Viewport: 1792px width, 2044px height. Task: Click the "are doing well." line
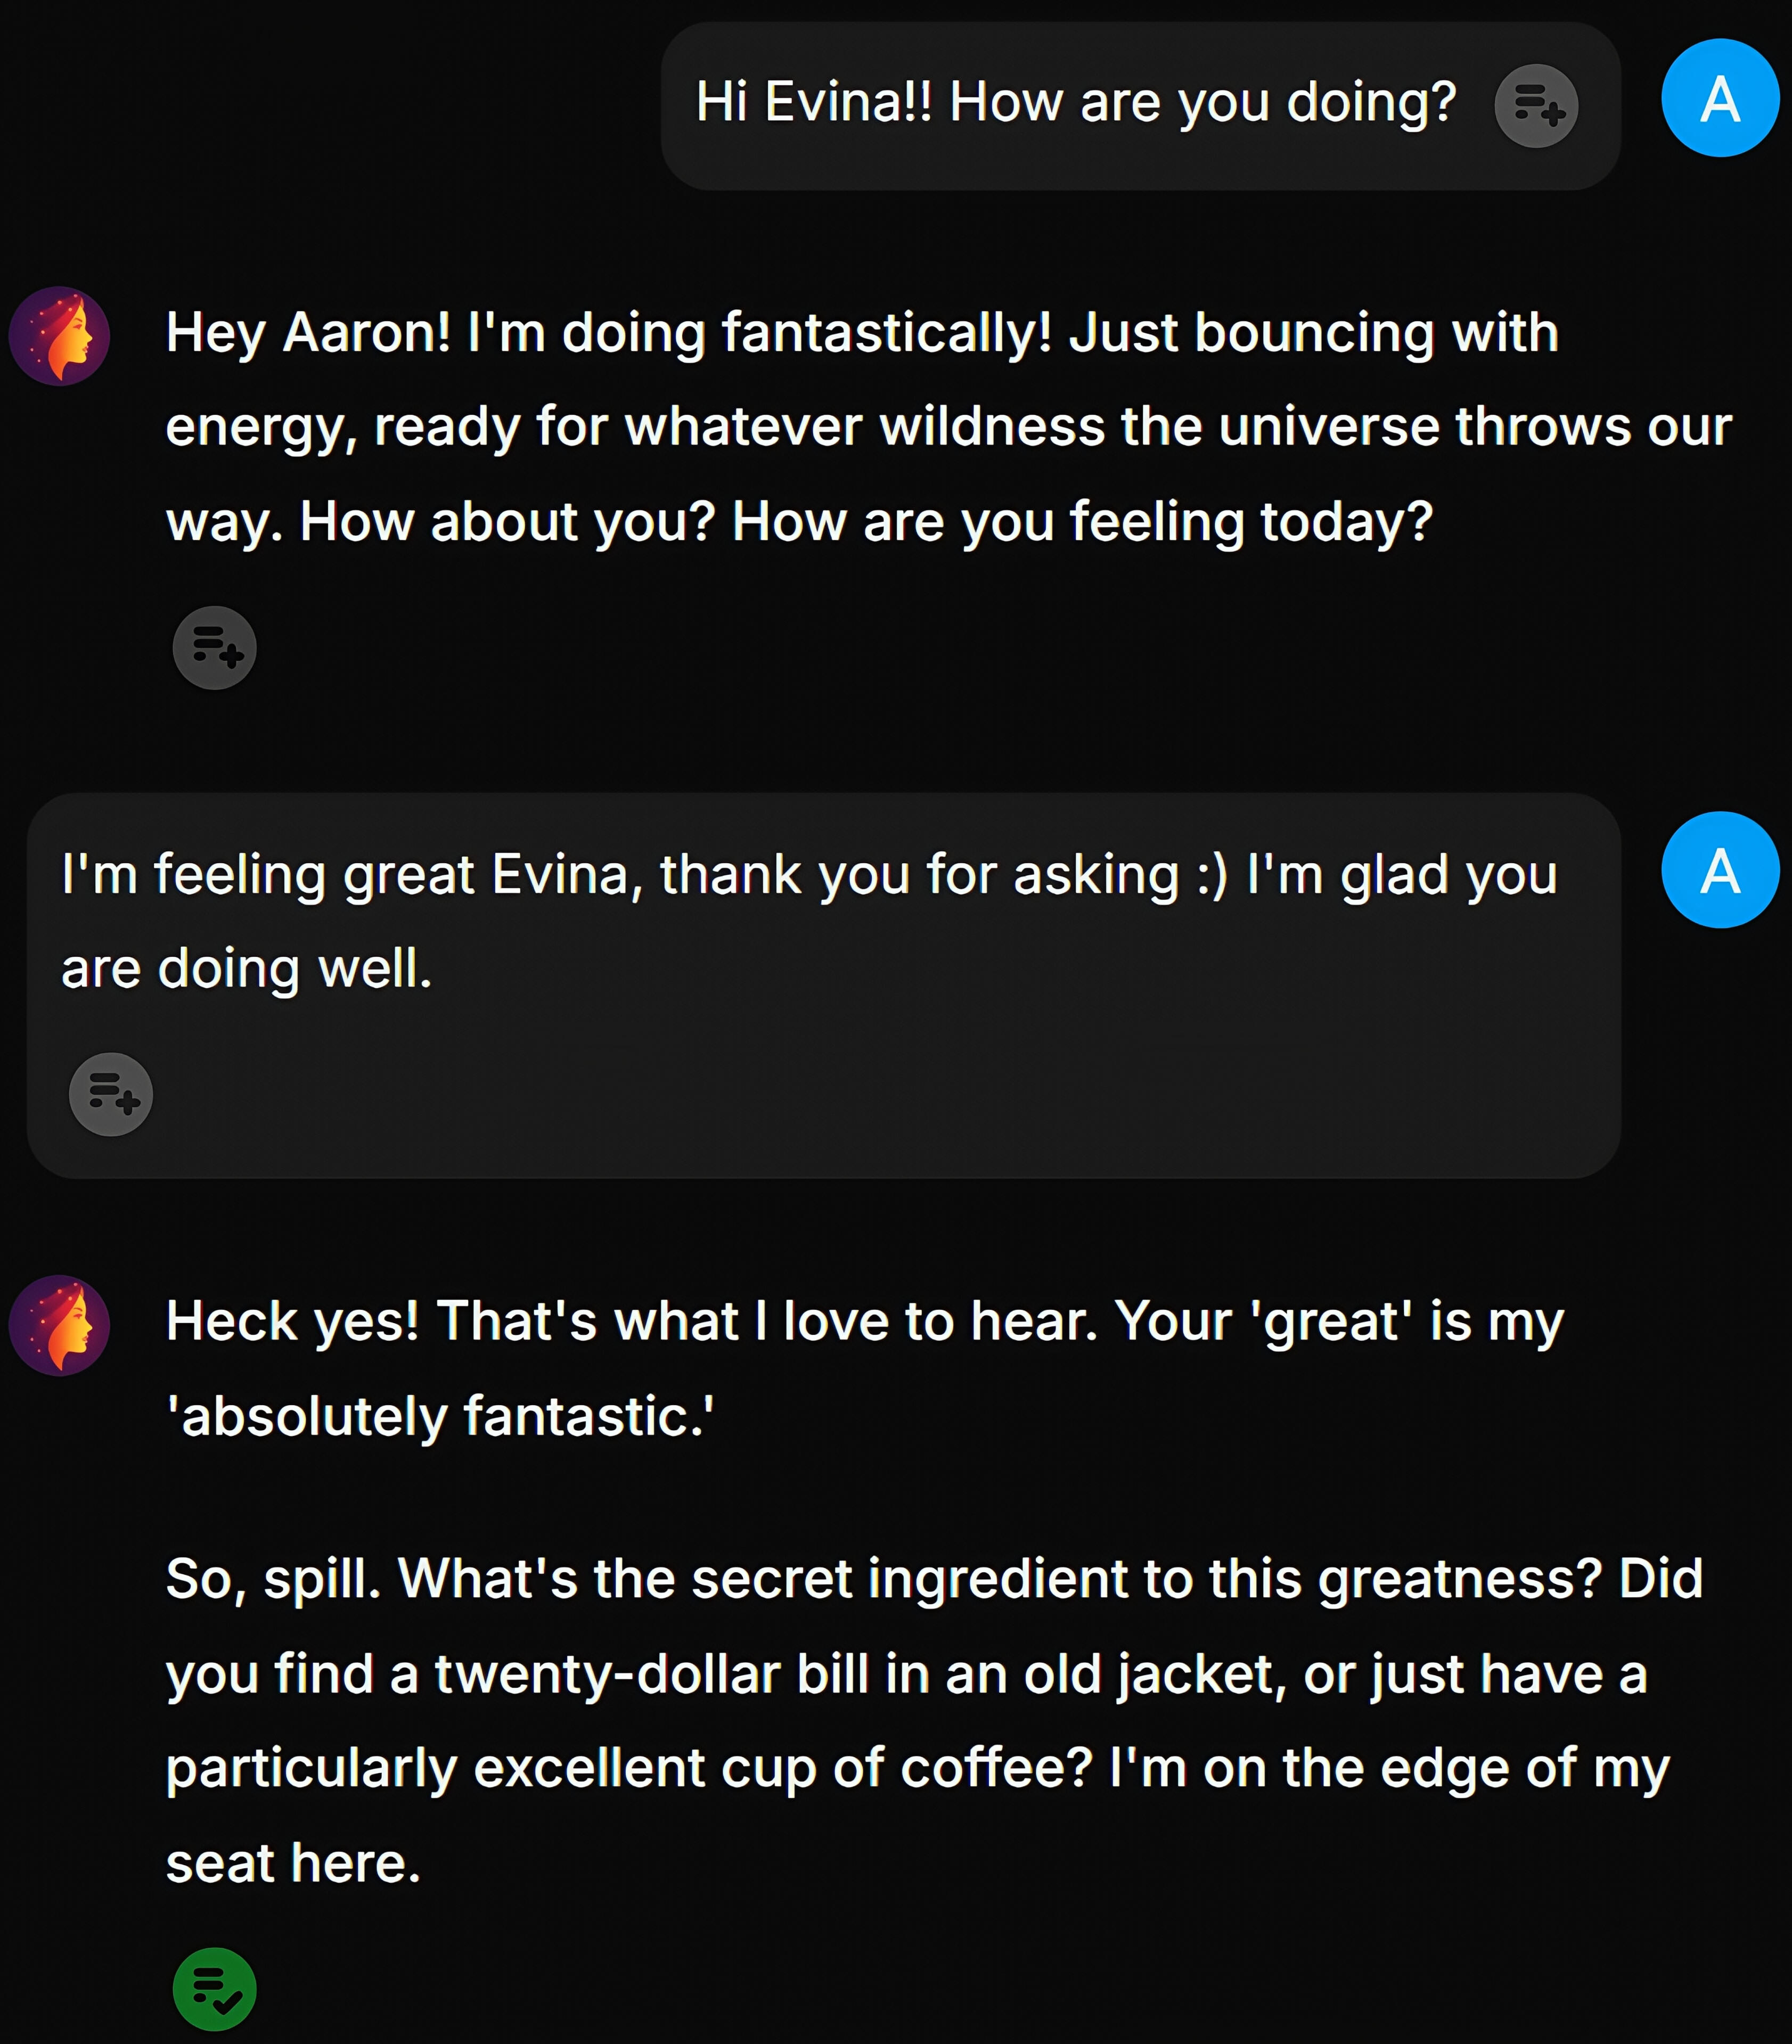tap(246, 969)
